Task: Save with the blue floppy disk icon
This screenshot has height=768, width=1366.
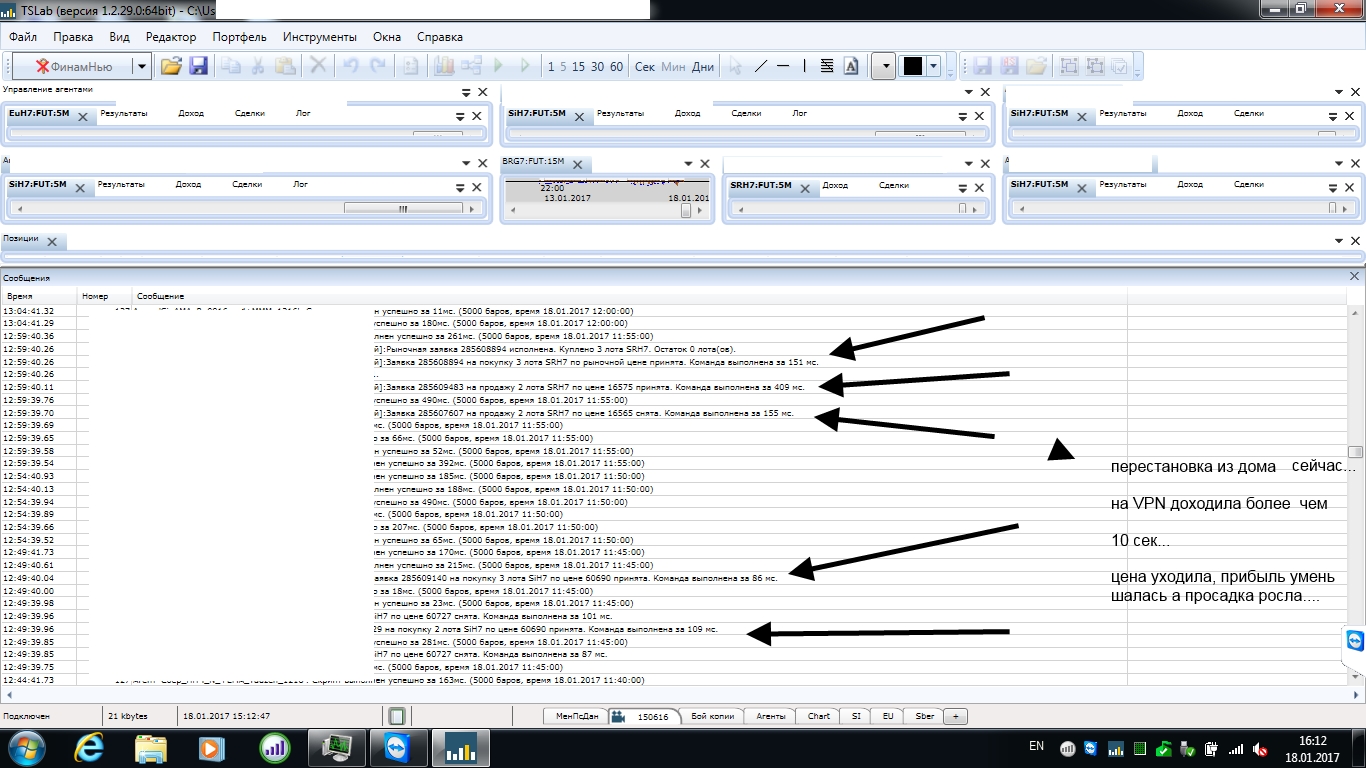Action: point(198,66)
